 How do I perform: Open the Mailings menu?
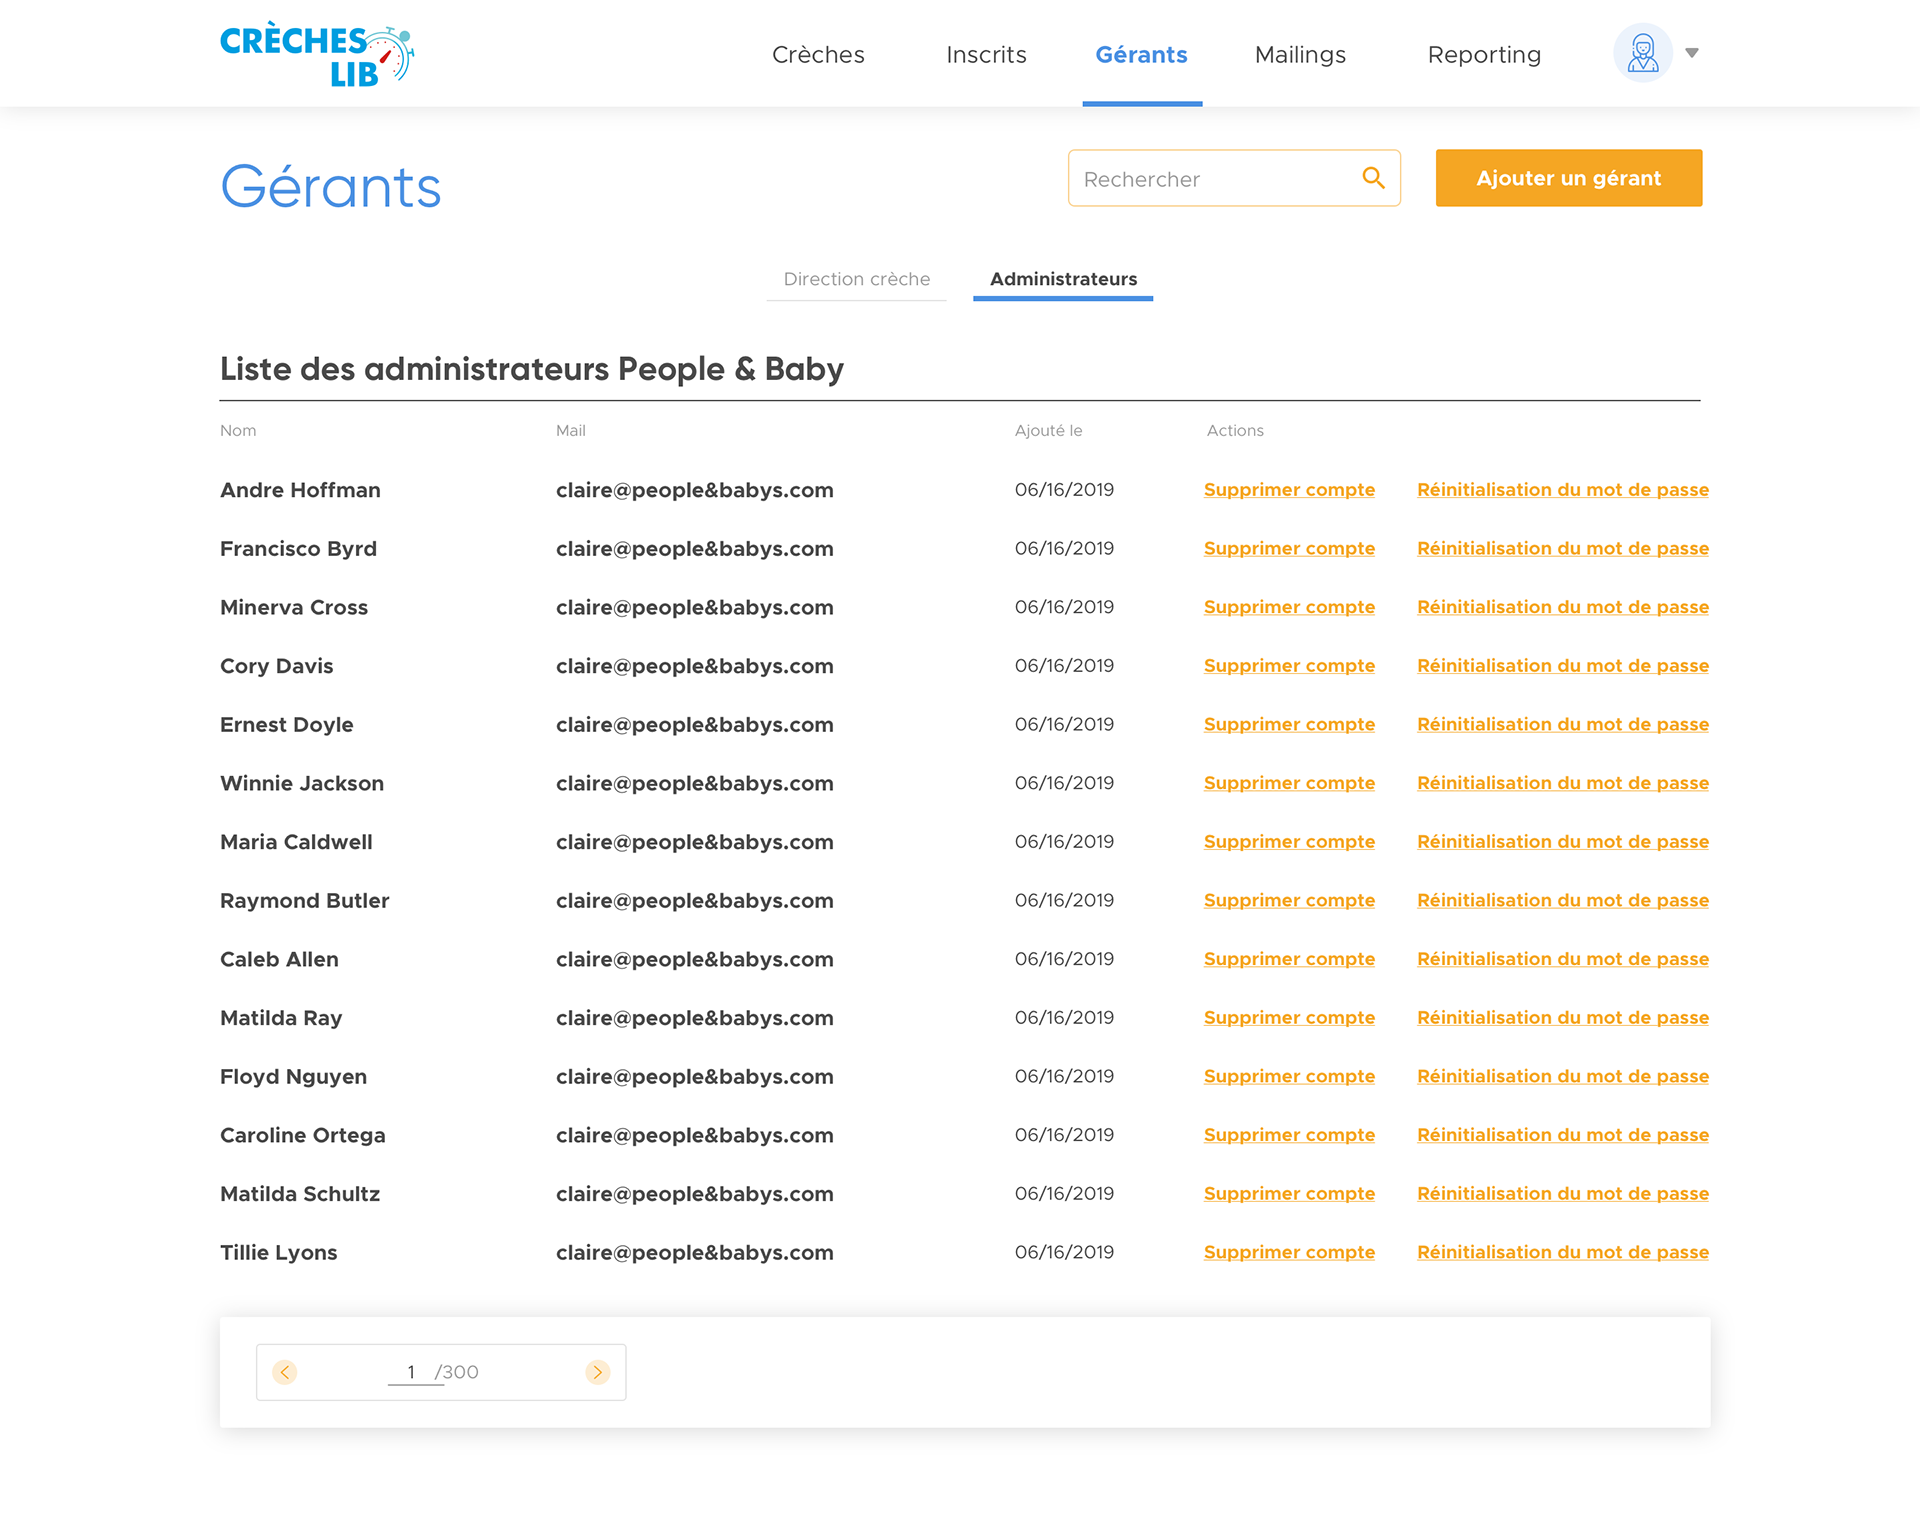[x=1300, y=55]
